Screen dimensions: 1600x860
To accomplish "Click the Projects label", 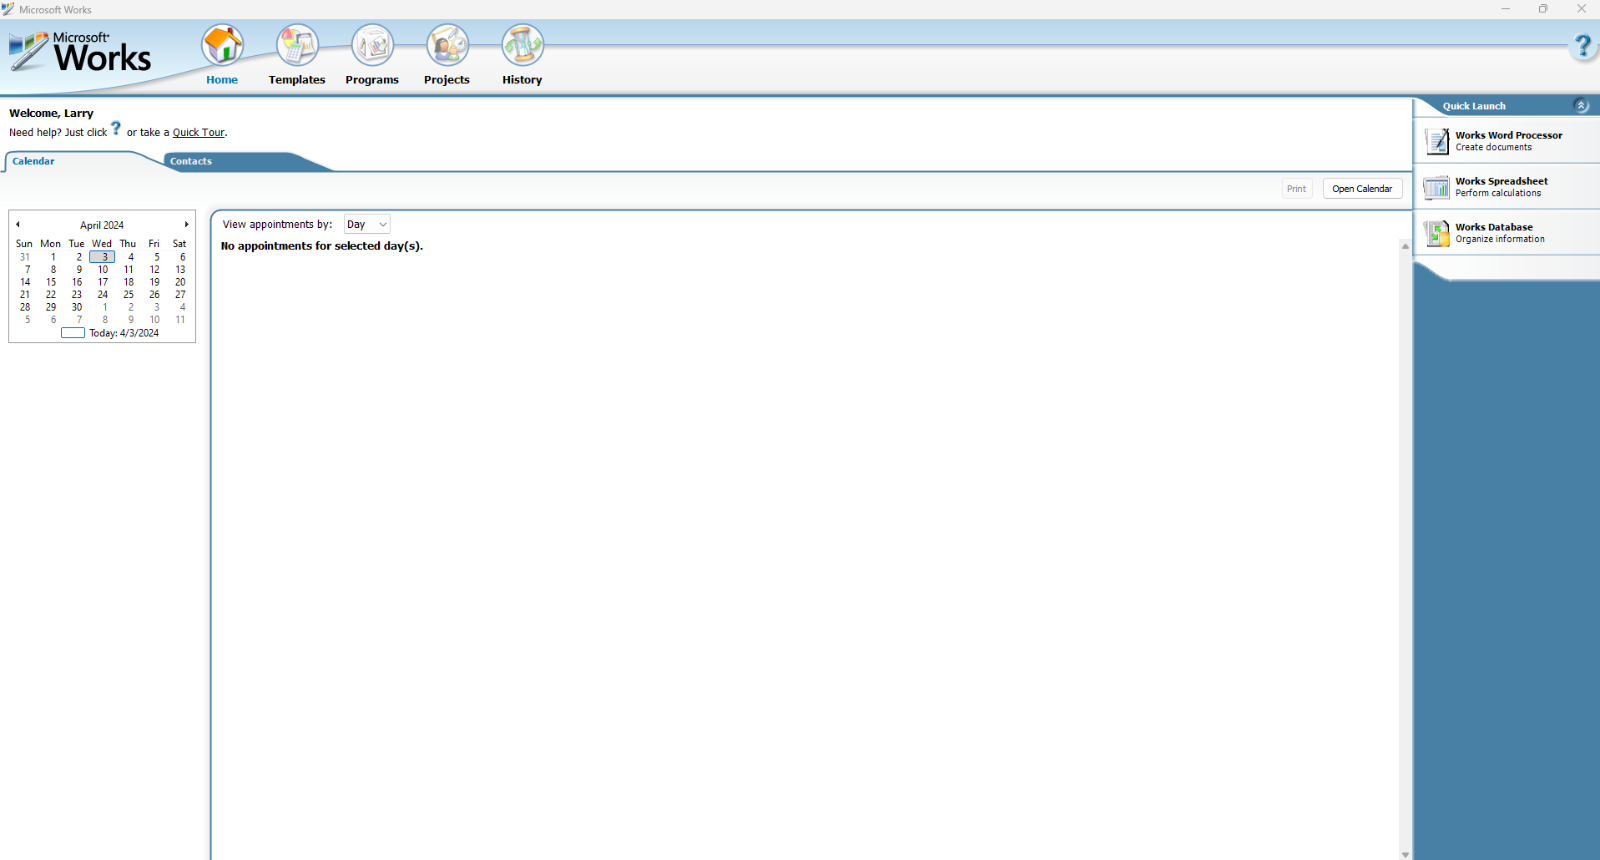I will (447, 80).
